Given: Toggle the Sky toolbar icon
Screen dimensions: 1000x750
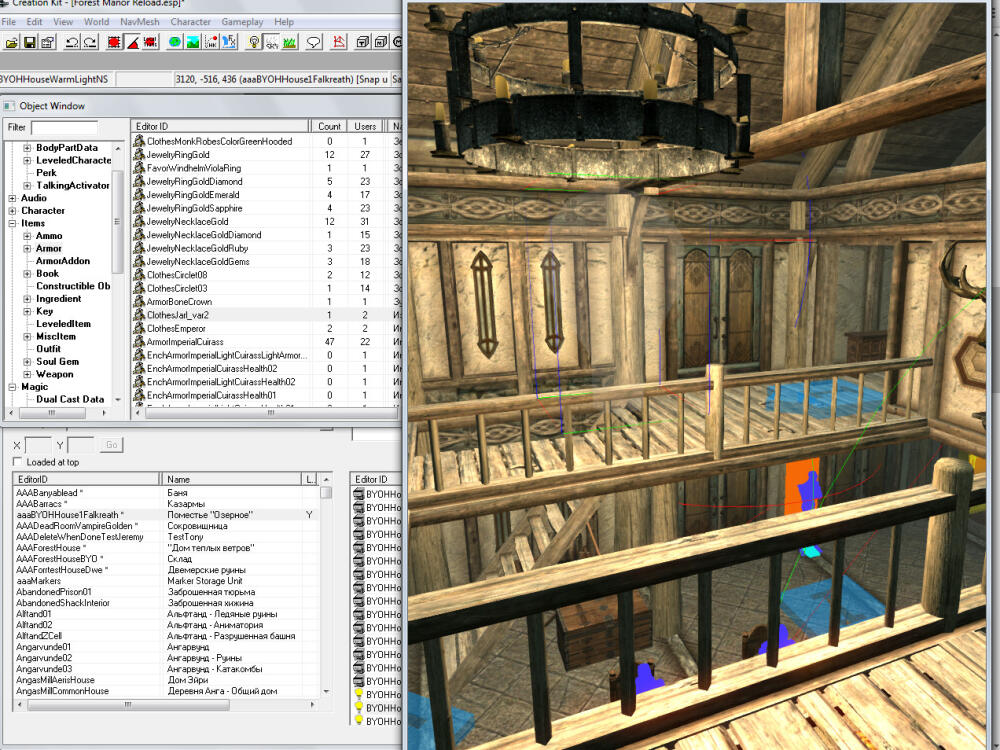Looking at the screenshot, I should (x=272, y=43).
